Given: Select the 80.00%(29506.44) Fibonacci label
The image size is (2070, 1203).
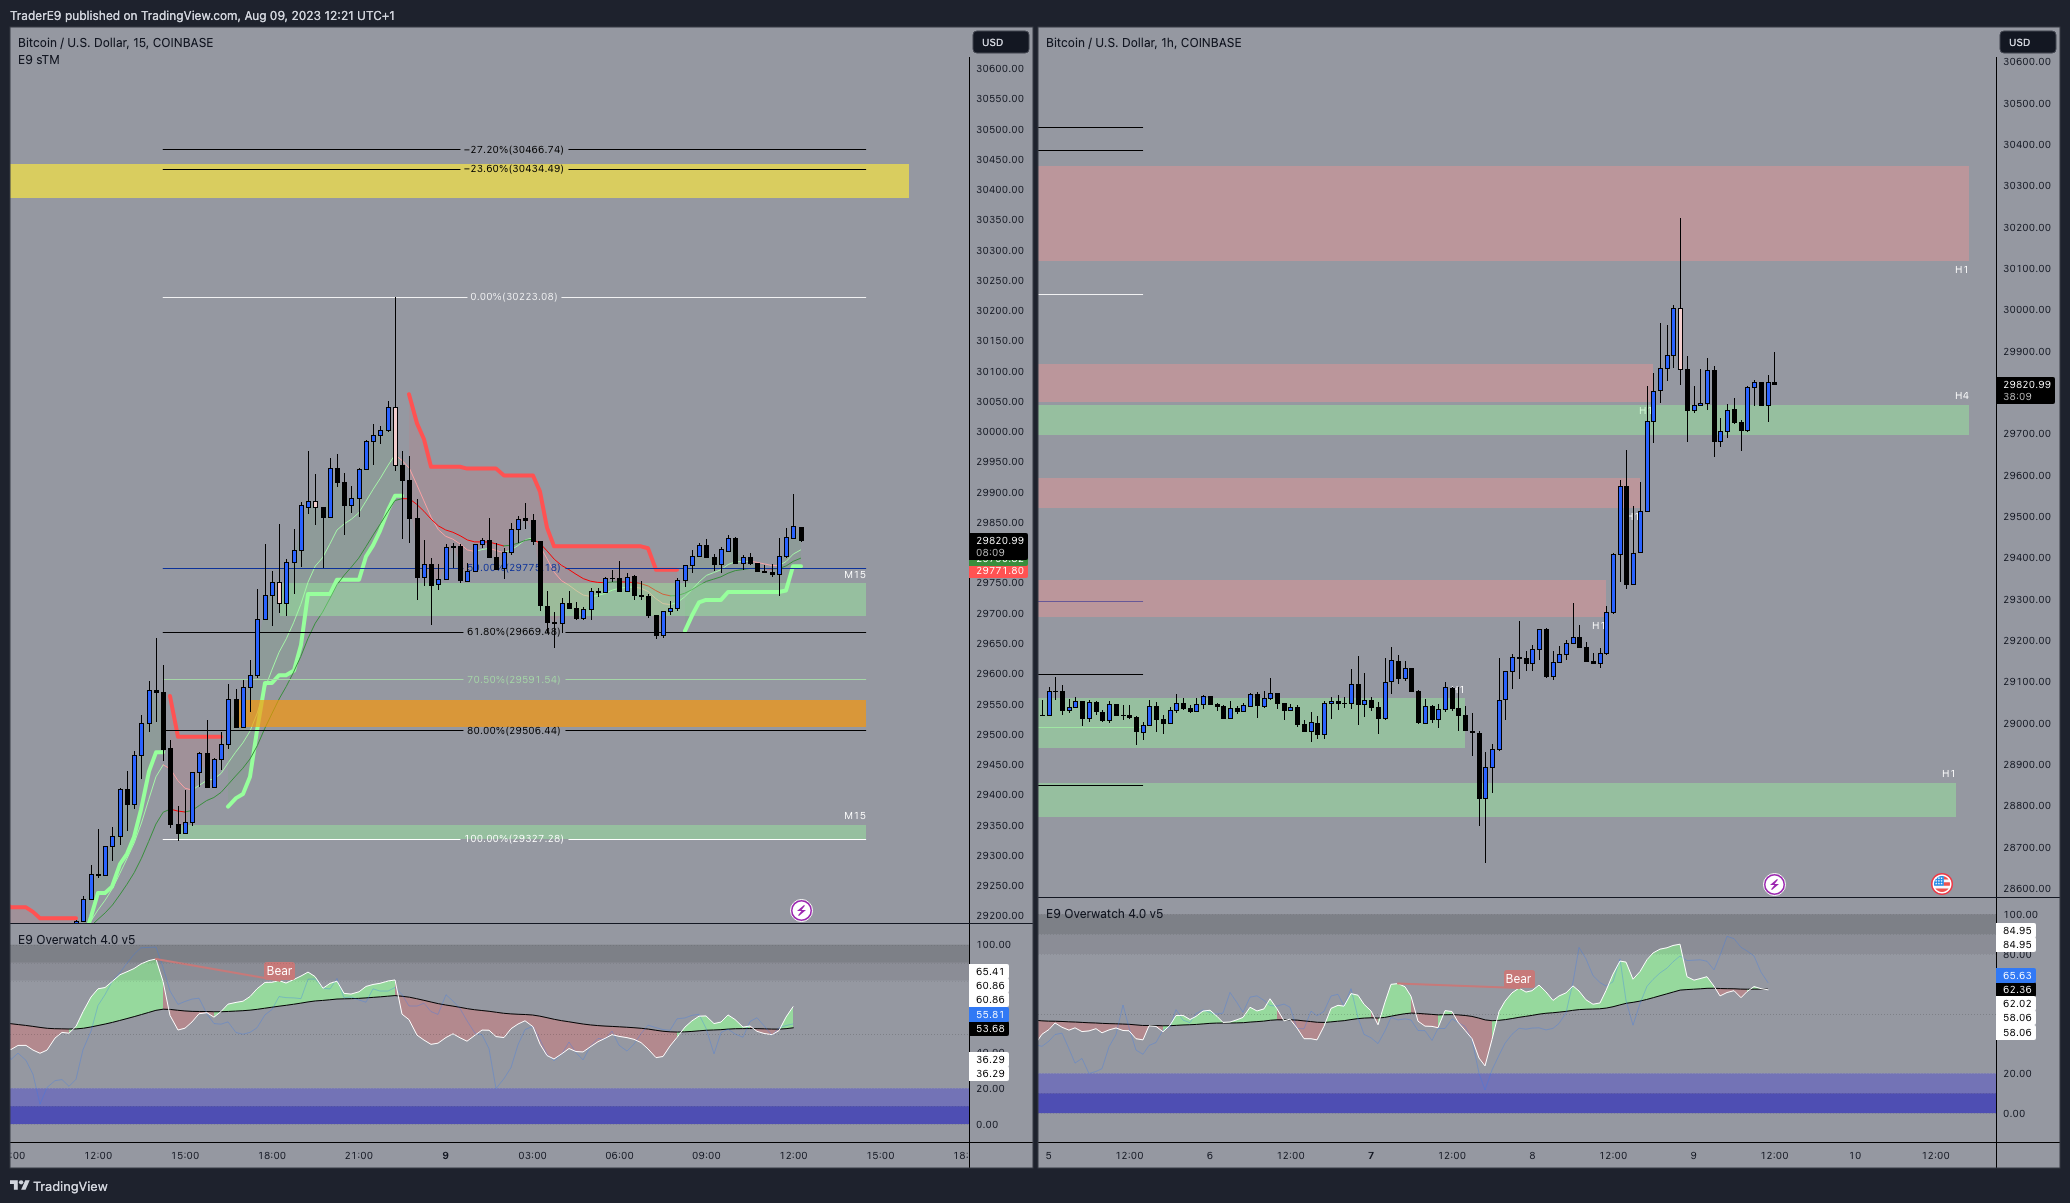Looking at the screenshot, I should pyautogui.click(x=514, y=731).
